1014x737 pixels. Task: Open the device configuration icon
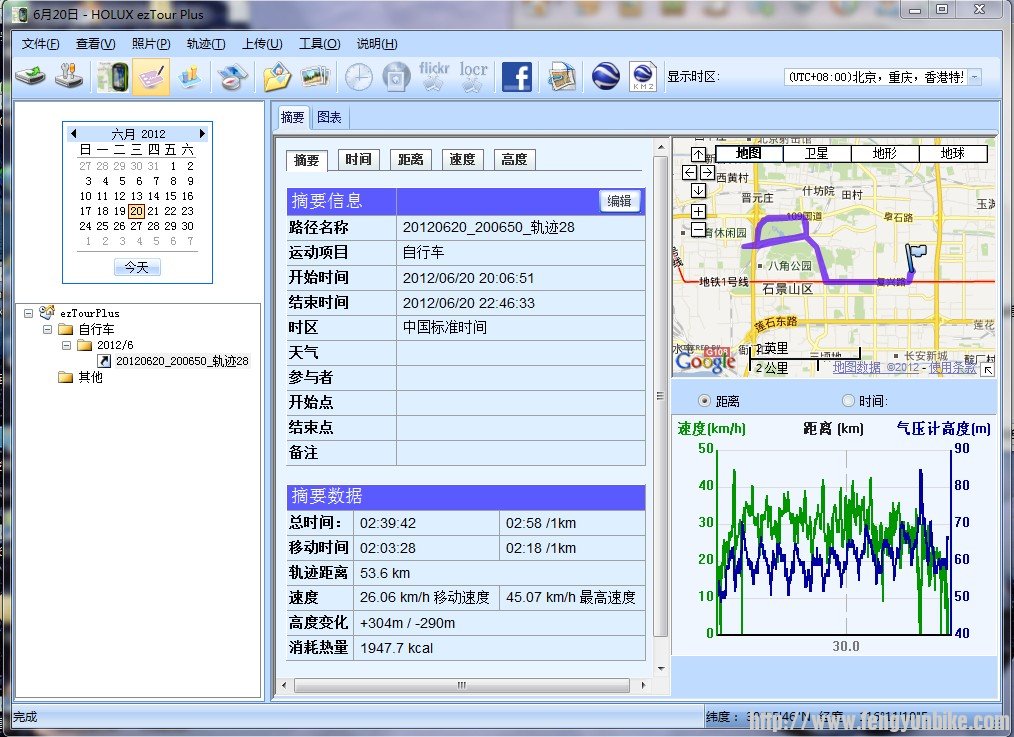[x=68, y=76]
